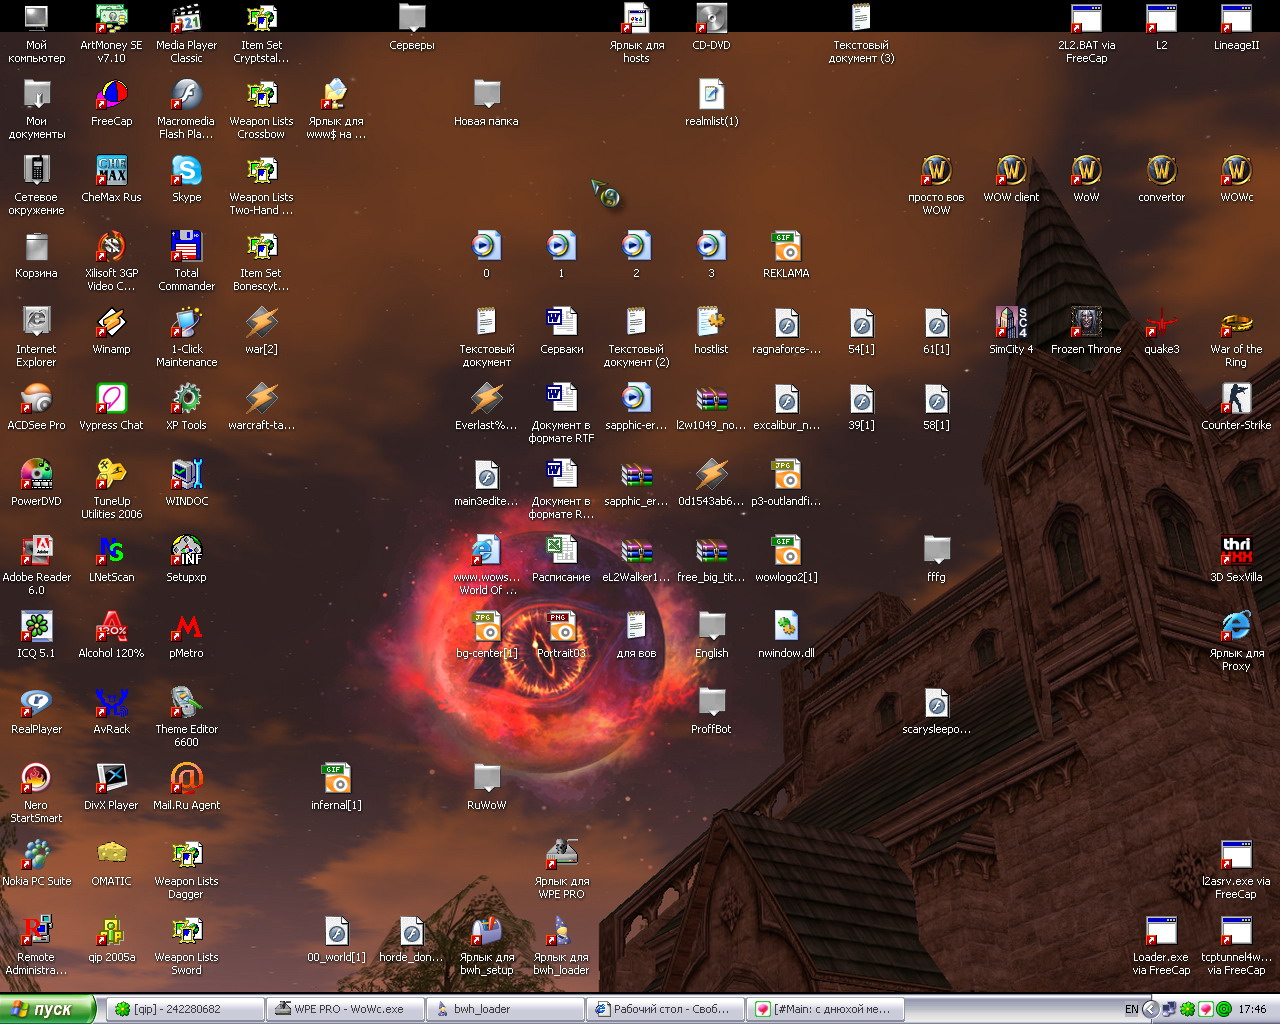Select the RuWoW folder icon
The height and width of the screenshot is (1024, 1280).
tap(486, 787)
